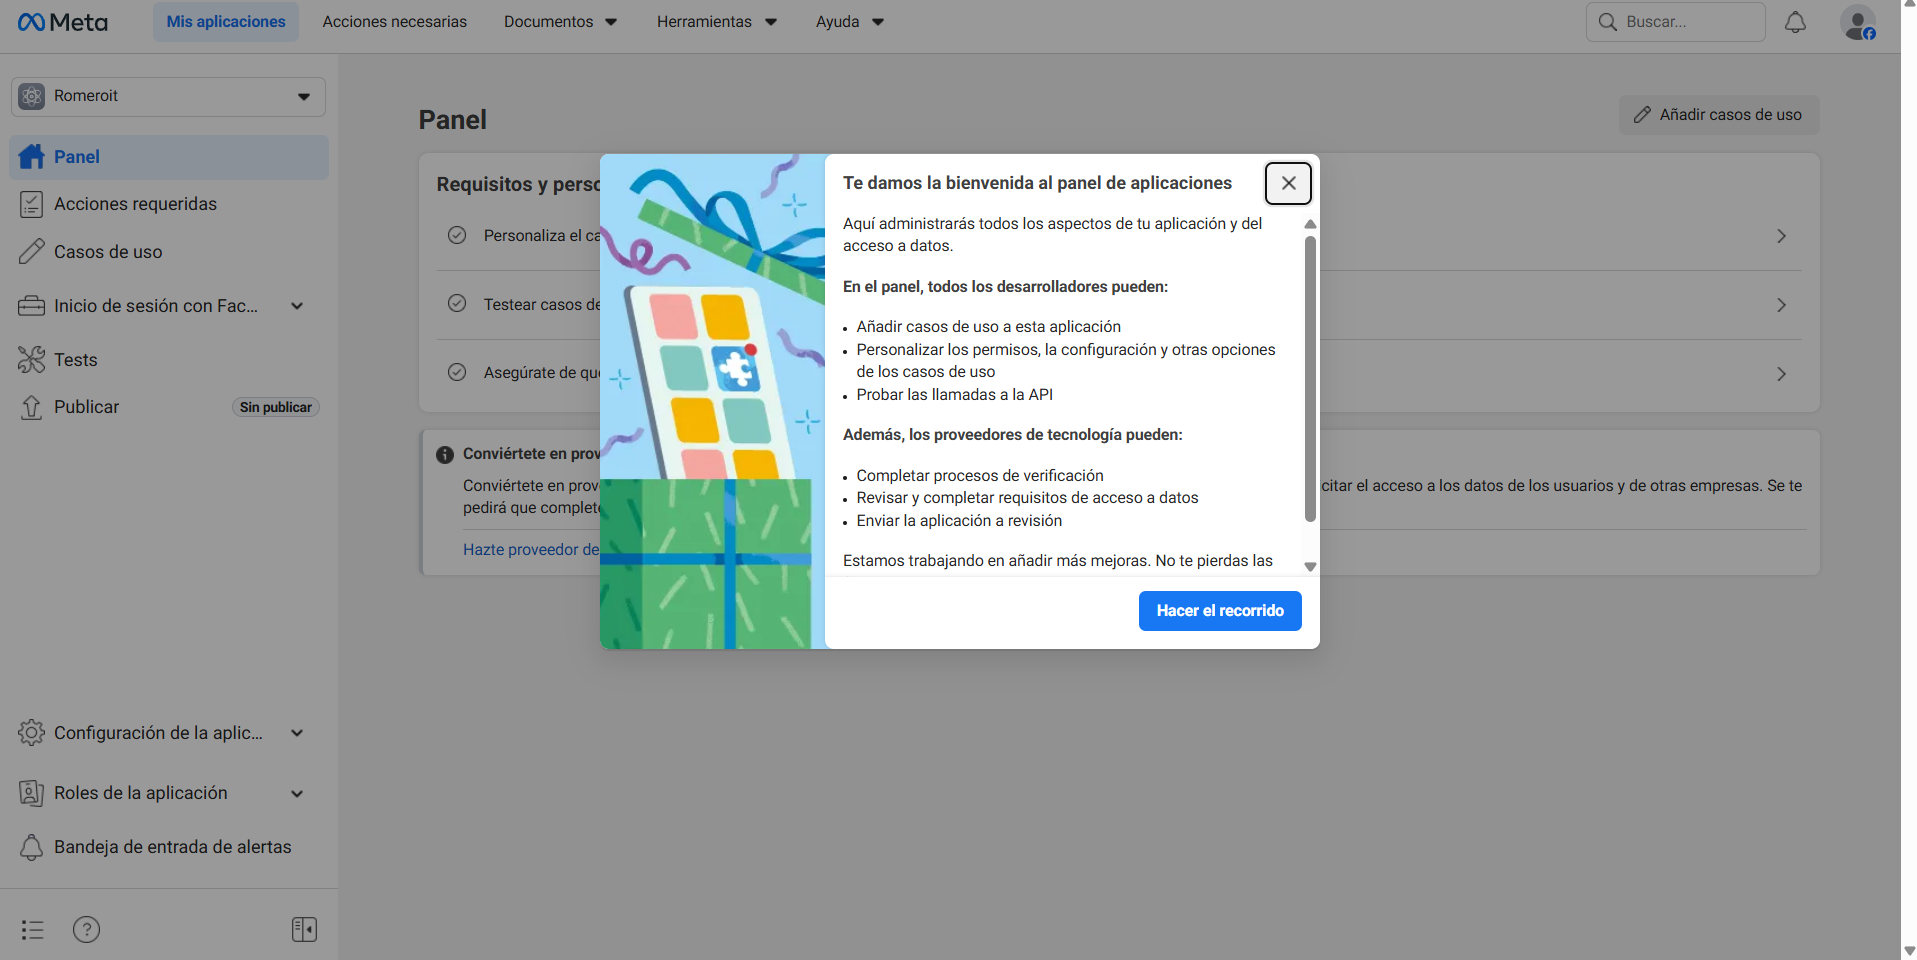Focus the Buscar search field
Image resolution: width=1917 pixels, height=960 pixels.
[1675, 22]
